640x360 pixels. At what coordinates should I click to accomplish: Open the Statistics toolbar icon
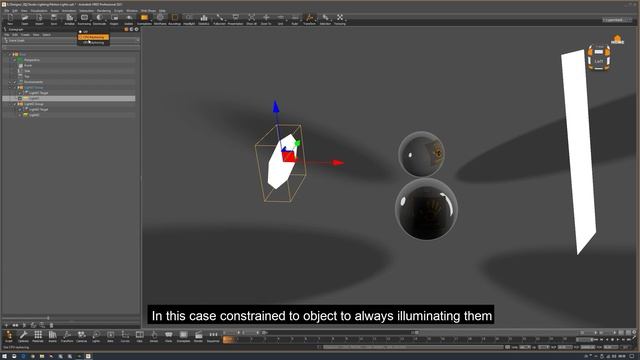click(204, 19)
